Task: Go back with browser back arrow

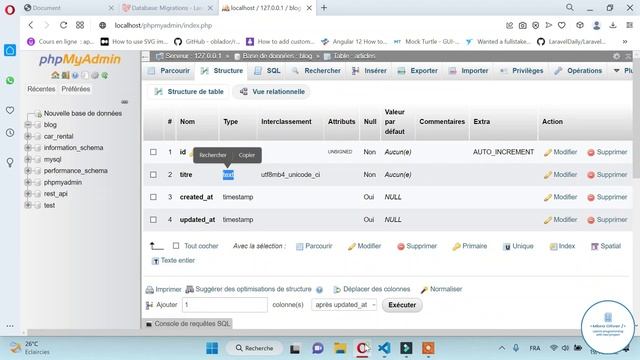Action: tap(31, 25)
